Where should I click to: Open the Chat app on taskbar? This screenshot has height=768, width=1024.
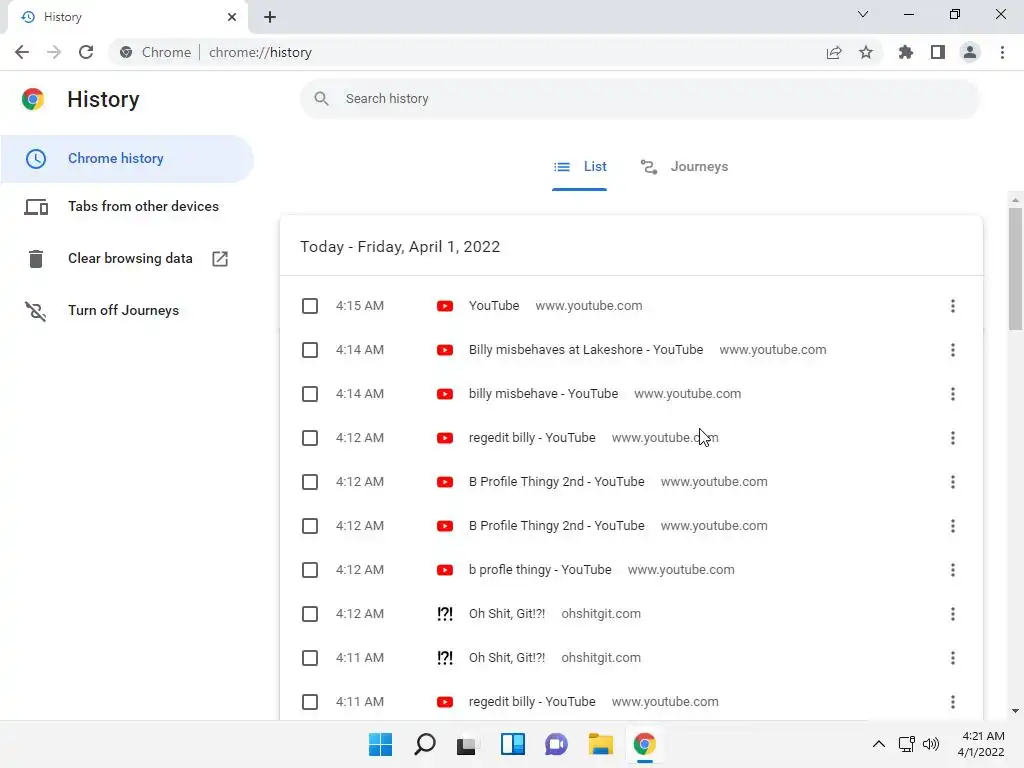[x=556, y=744]
